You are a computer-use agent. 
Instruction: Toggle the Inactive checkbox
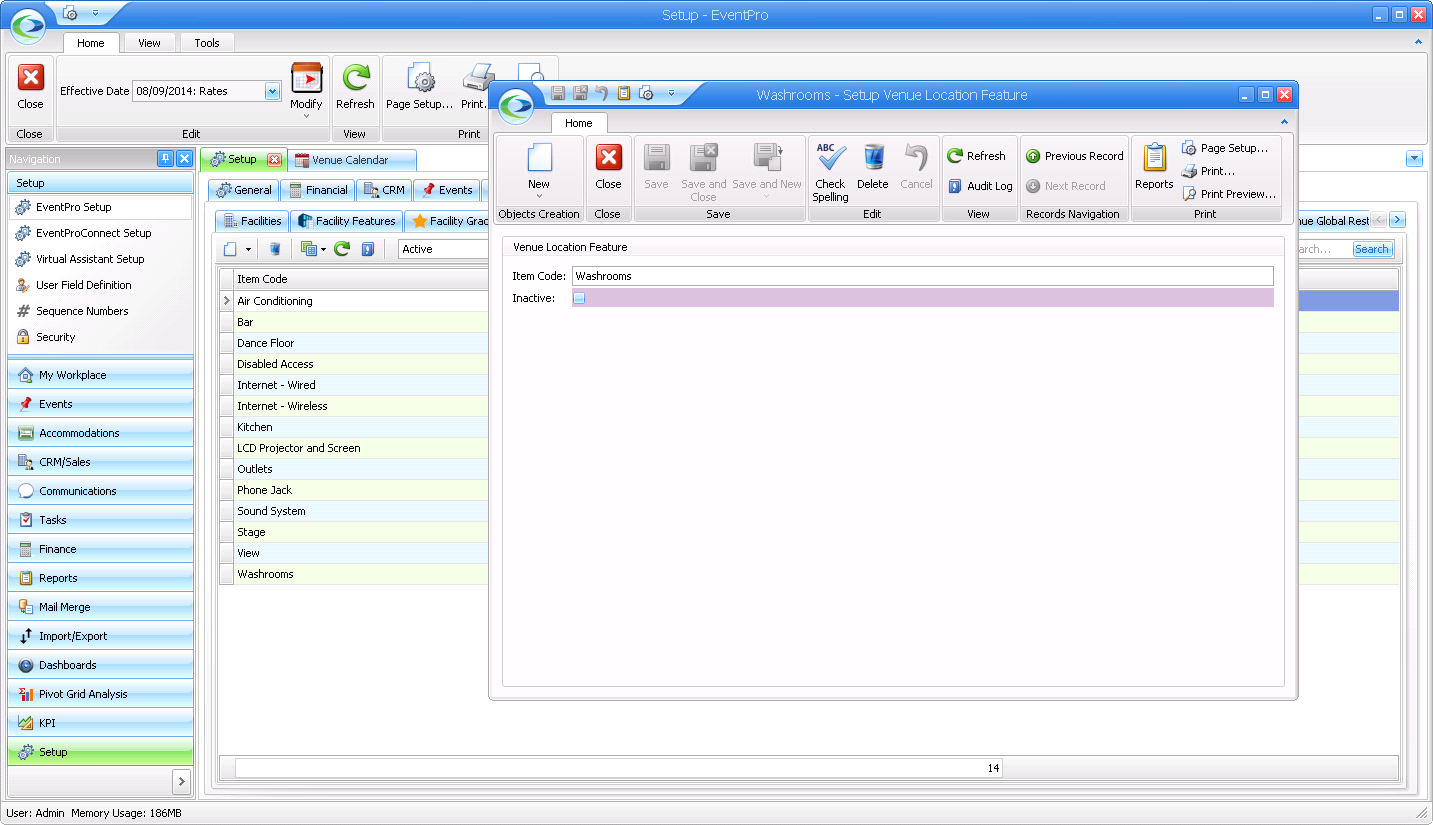point(579,298)
